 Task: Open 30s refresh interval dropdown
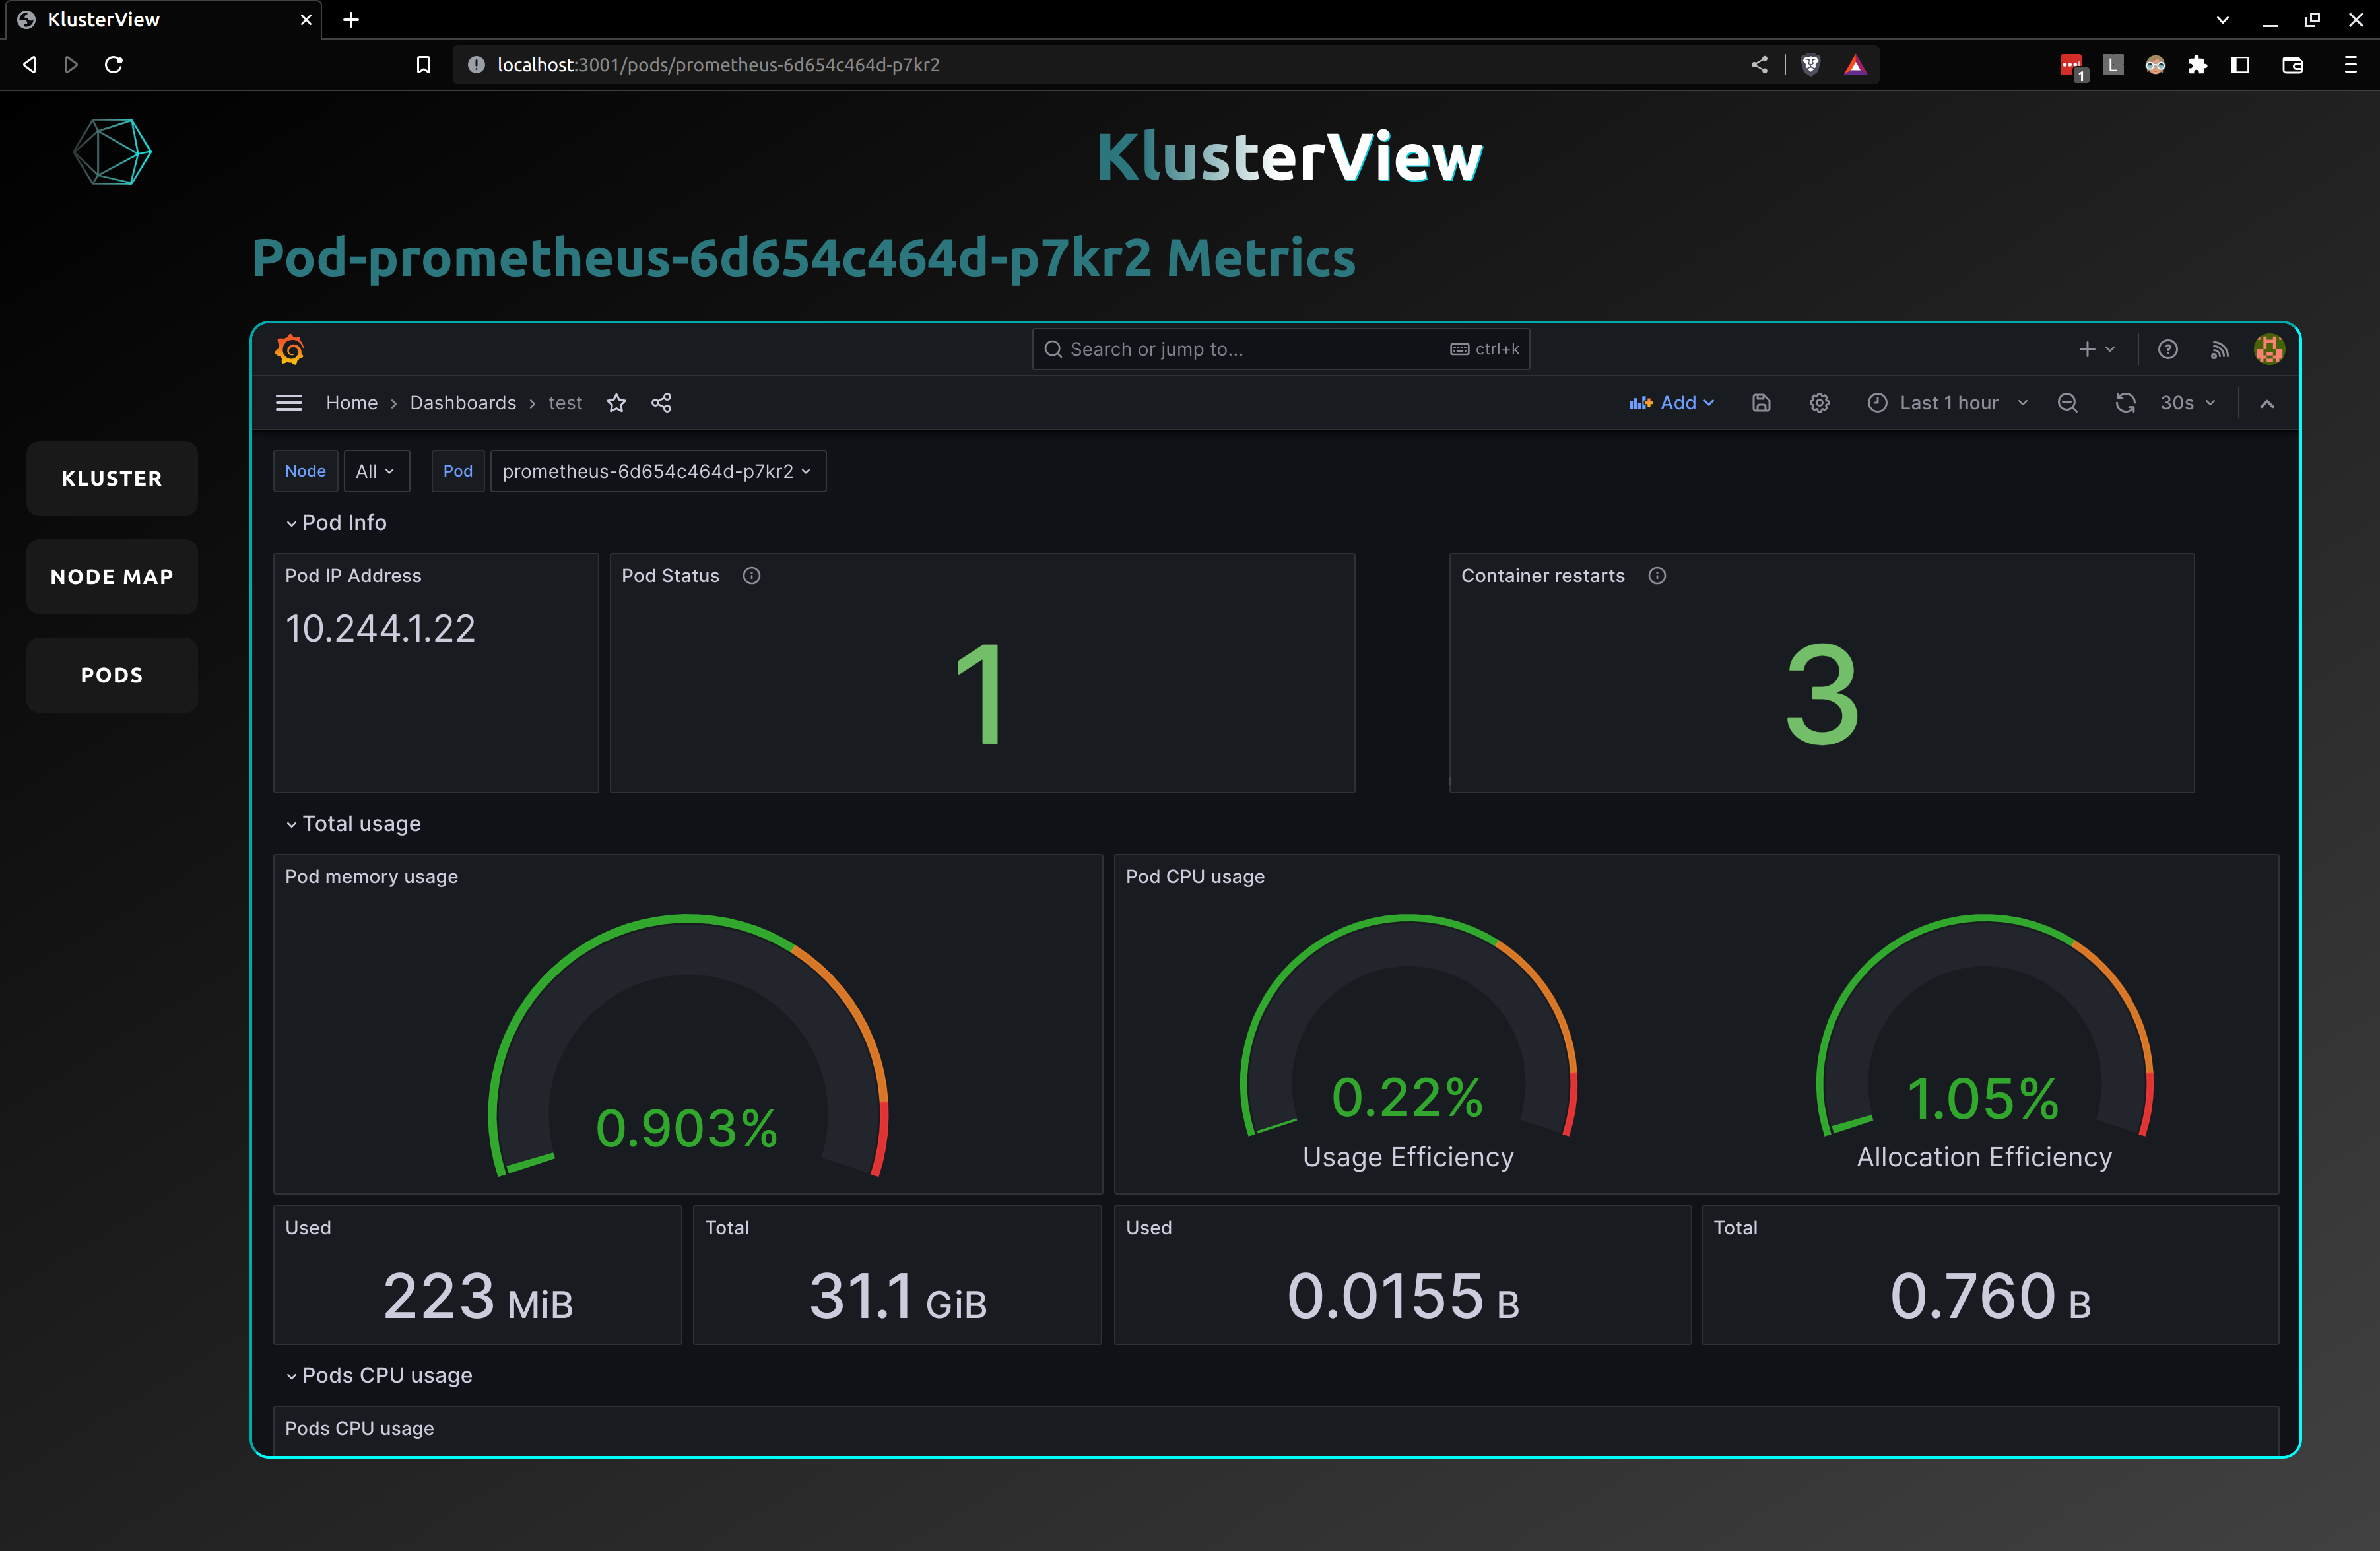coord(2188,403)
